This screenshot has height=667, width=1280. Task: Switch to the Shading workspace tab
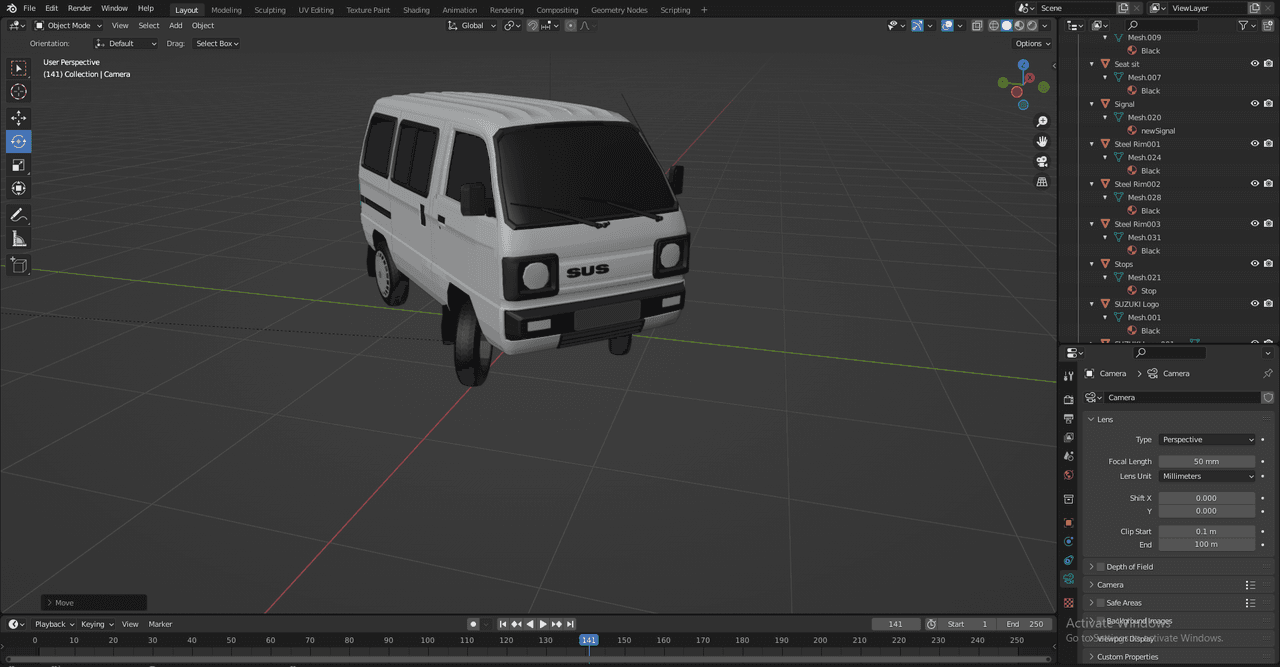pyautogui.click(x=416, y=10)
